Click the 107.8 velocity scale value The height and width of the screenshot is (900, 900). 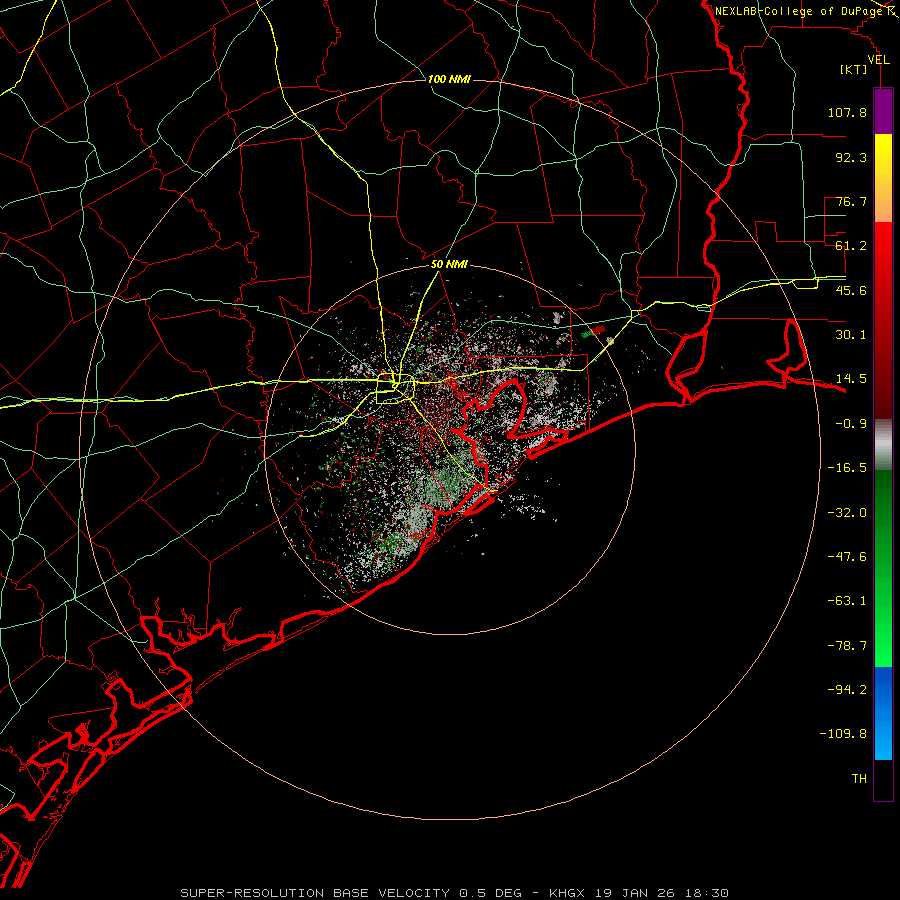[847, 112]
